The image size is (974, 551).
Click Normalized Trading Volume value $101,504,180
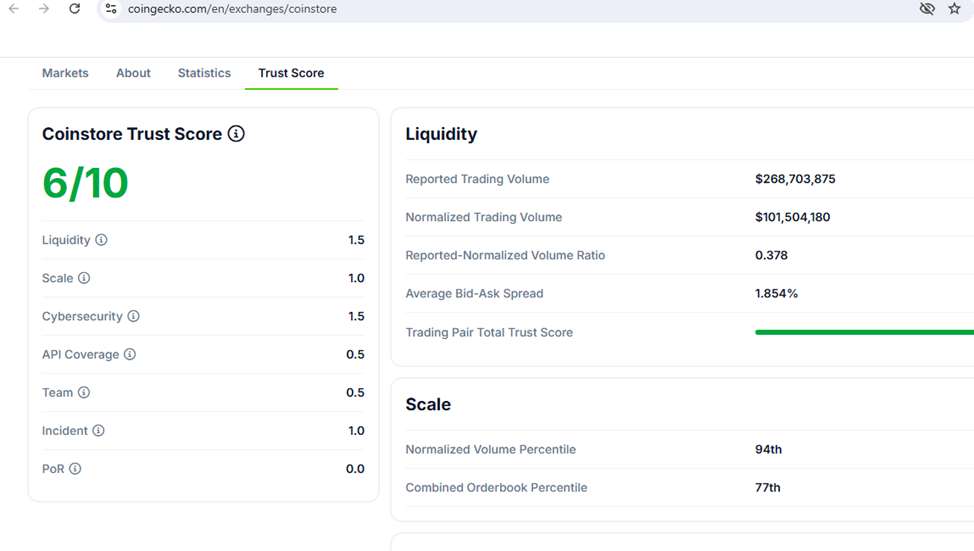[793, 217]
